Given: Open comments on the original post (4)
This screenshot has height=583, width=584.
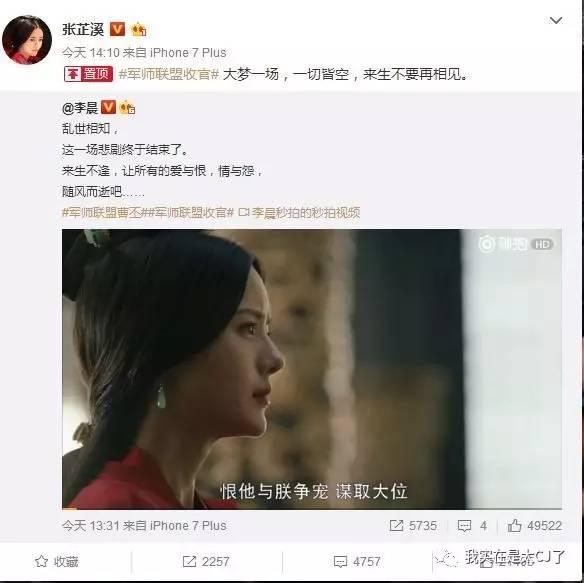Looking at the screenshot, I should click(472, 526).
